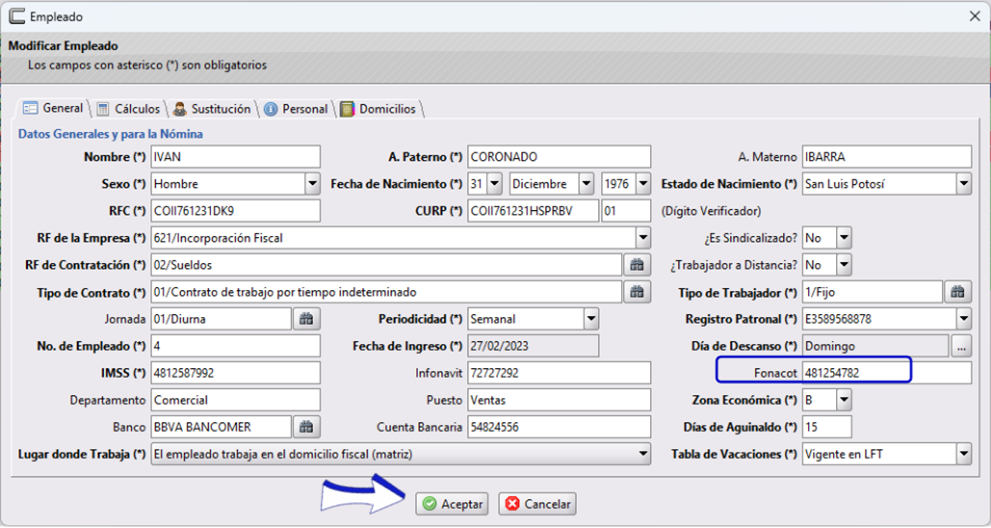Switch to the General tab

pos(53,108)
